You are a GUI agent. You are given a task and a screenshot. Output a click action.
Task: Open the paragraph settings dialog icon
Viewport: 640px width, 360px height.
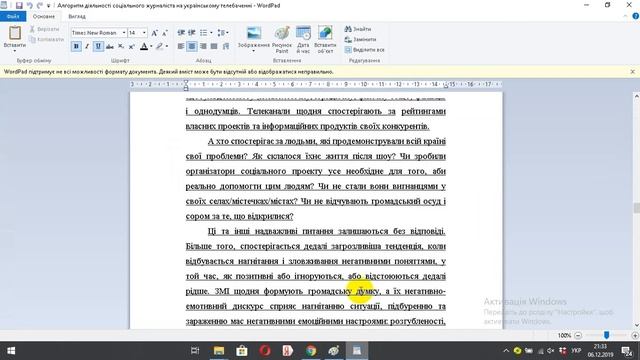pos(226,47)
